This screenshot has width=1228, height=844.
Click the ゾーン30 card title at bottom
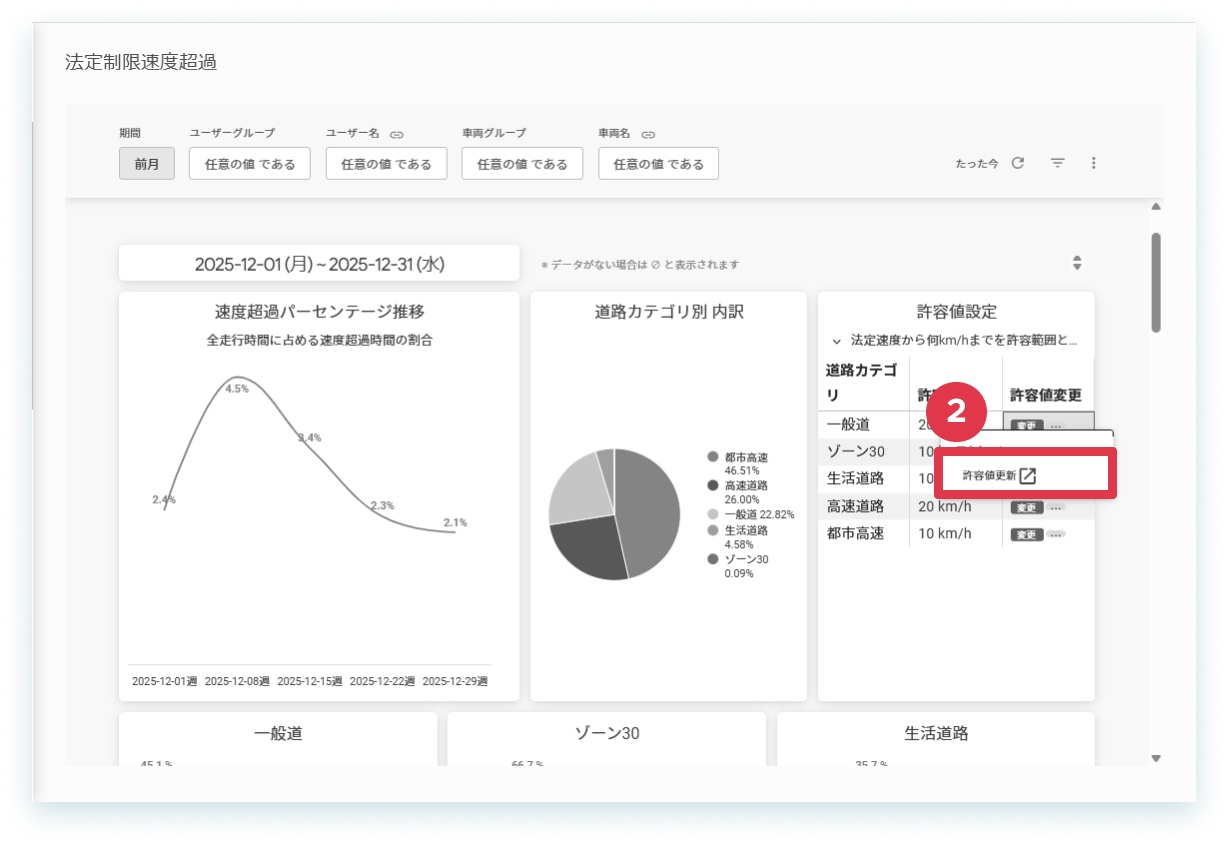click(607, 733)
